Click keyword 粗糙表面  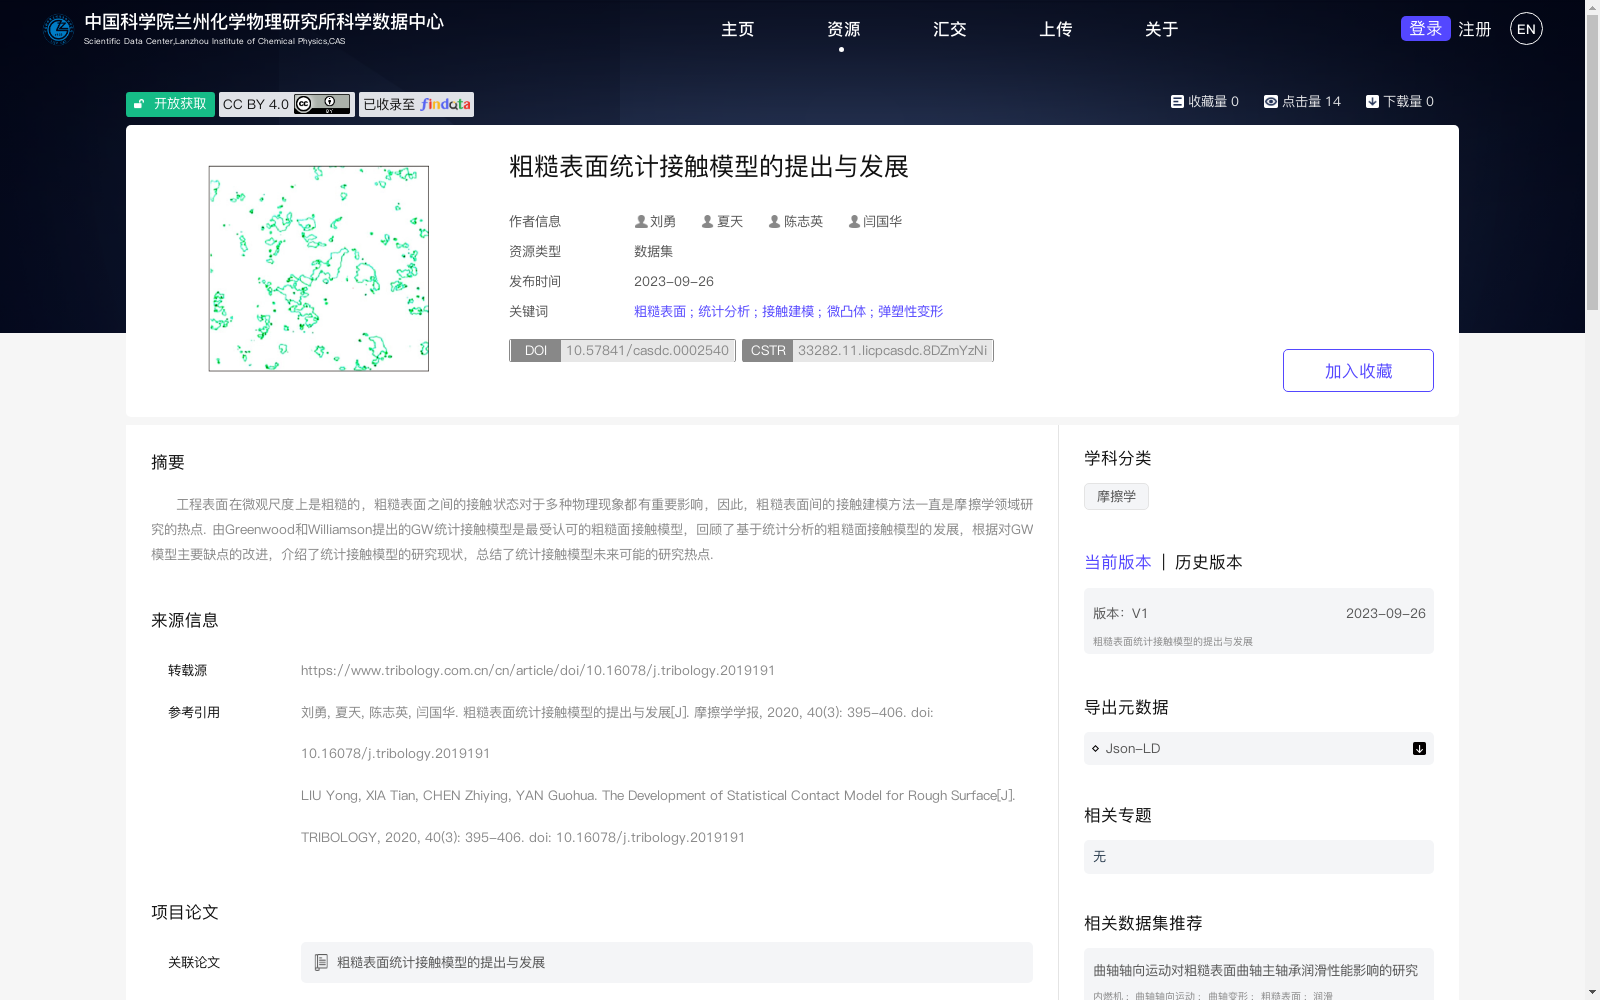tap(660, 311)
